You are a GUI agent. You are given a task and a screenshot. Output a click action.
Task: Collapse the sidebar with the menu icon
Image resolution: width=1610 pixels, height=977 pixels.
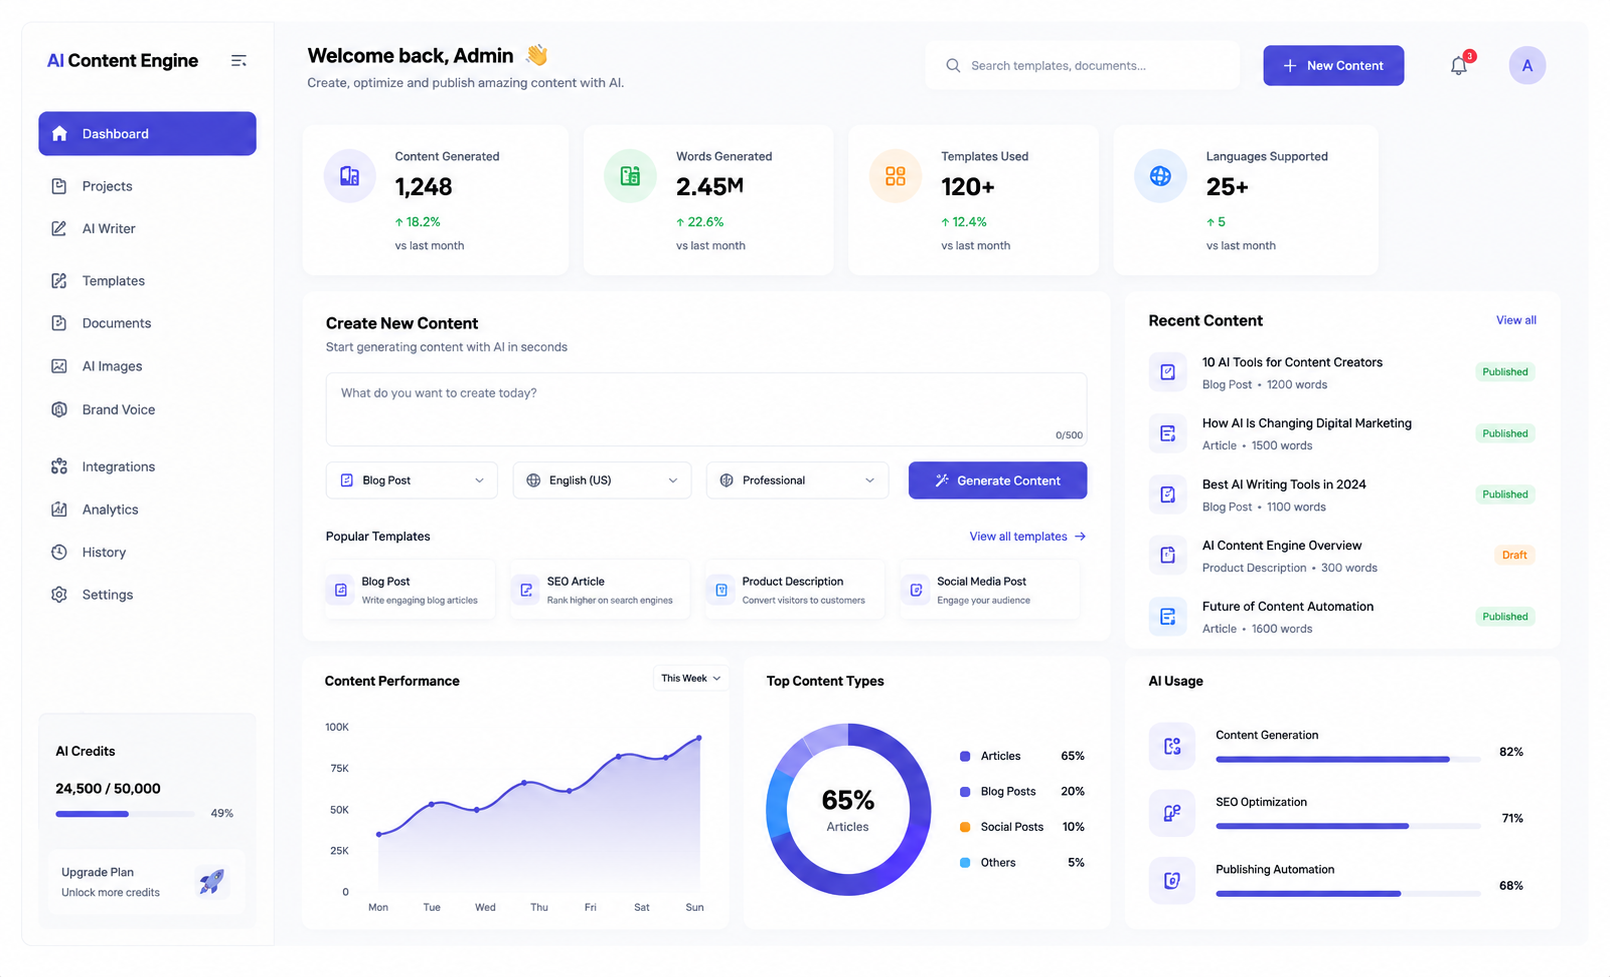[x=238, y=61]
